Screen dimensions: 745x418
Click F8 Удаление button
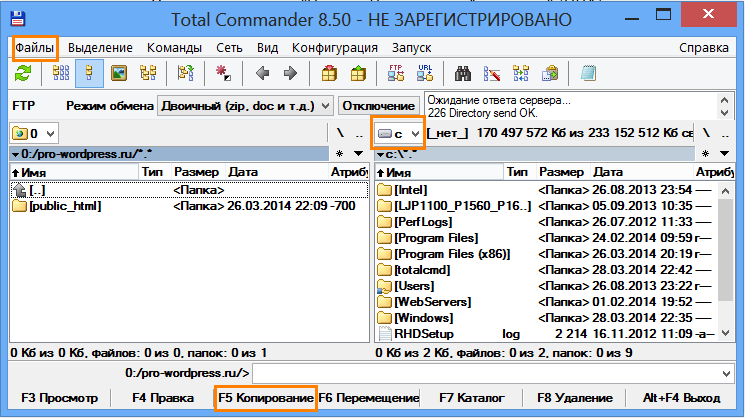(575, 398)
